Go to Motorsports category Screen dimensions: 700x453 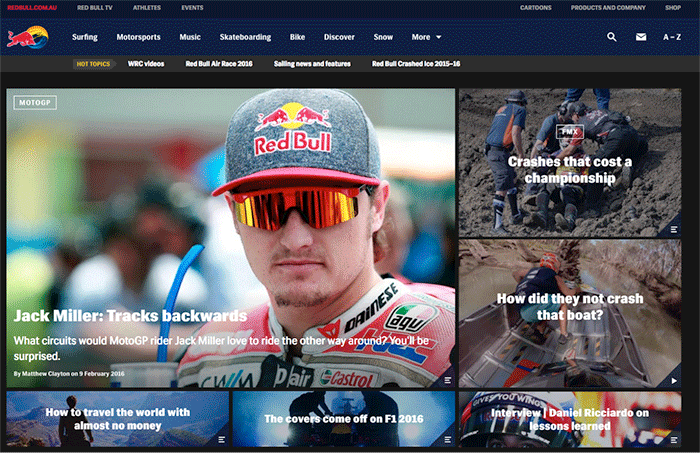[x=138, y=37]
